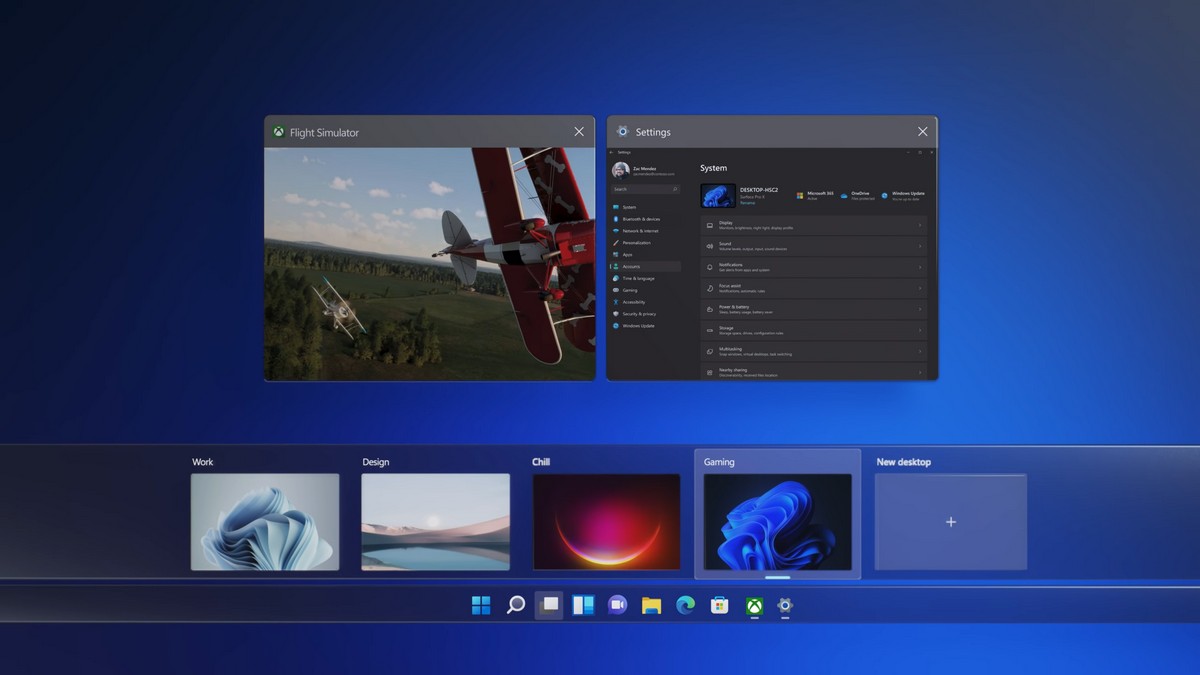The height and width of the screenshot is (675, 1200).
Task: Open the Settings gear in taskbar
Action: click(x=786, y=605)
